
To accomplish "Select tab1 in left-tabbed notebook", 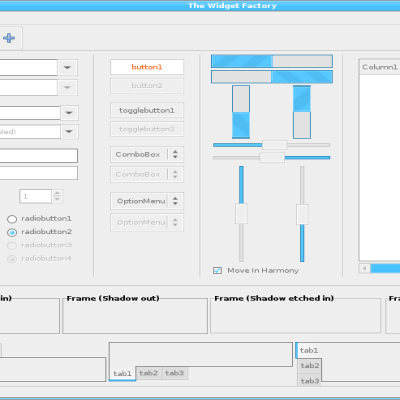I will [x=309, y=350].
